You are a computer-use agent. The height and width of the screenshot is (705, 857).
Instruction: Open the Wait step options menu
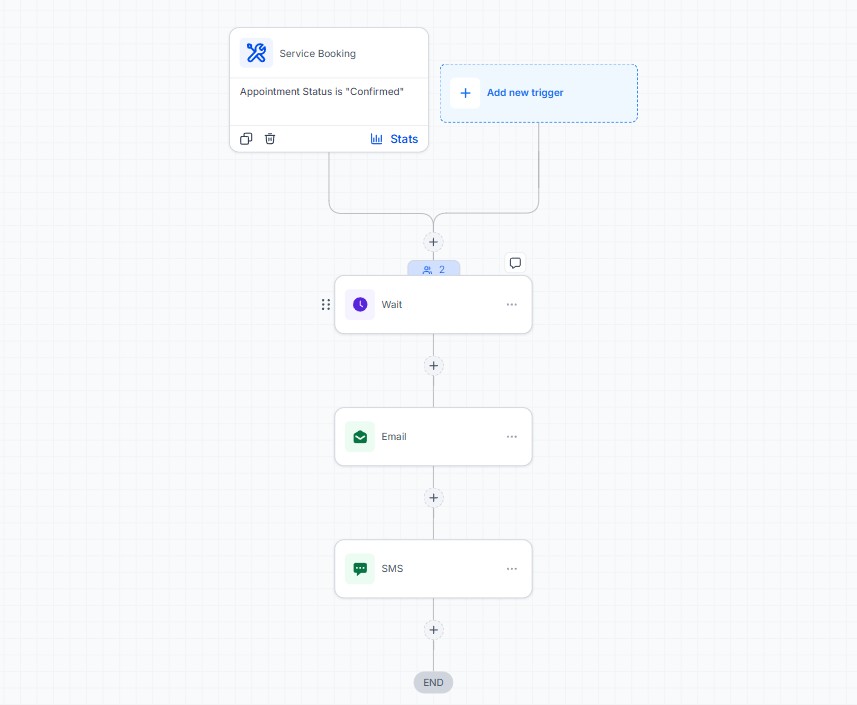[512, 304]
